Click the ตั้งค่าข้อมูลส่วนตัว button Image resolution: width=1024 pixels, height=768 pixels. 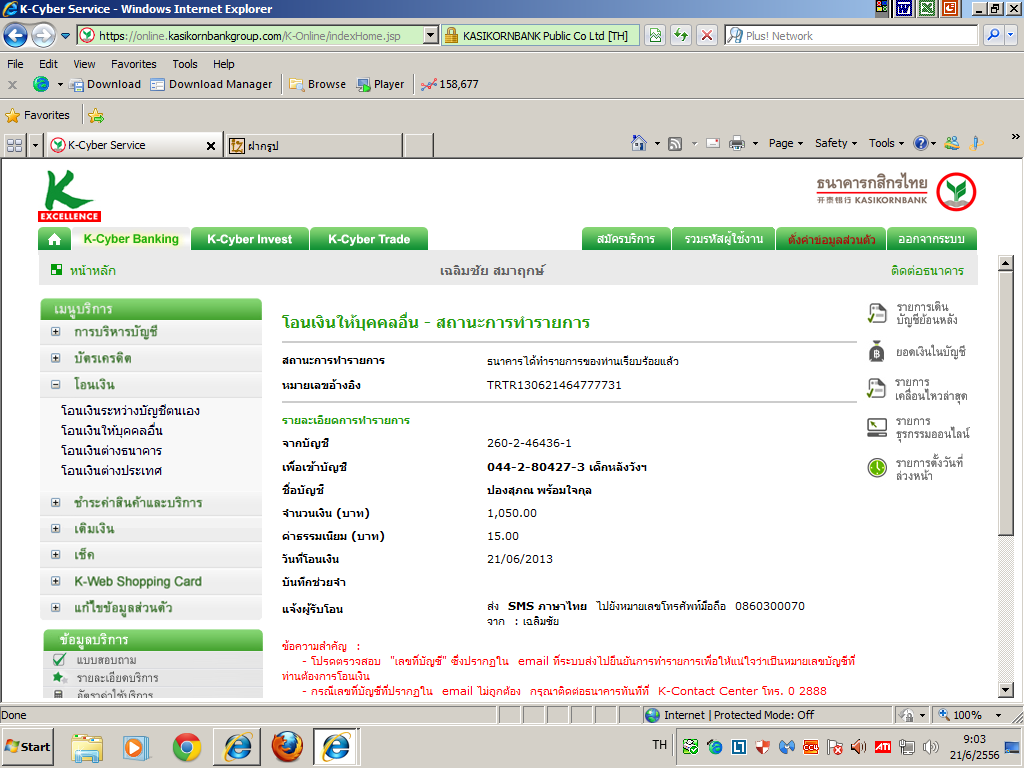click(x=831, y=239)
